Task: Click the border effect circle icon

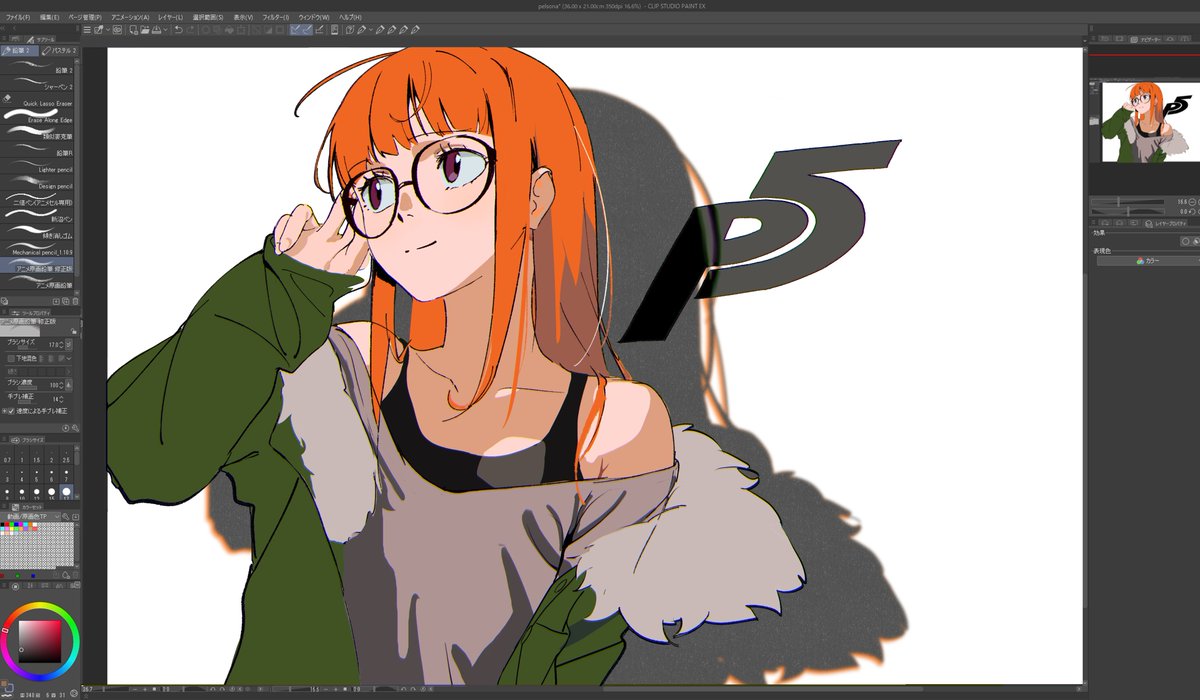Action: point(1186,241)
